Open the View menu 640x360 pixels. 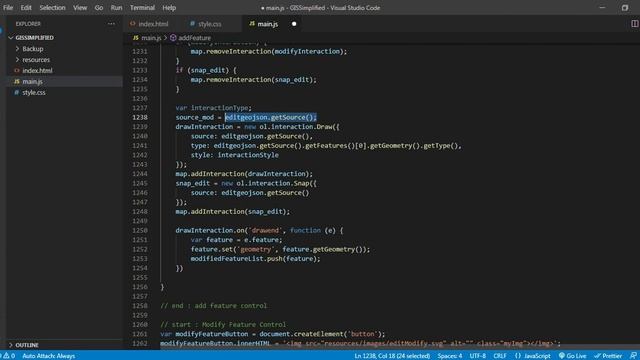coord(80,8)
